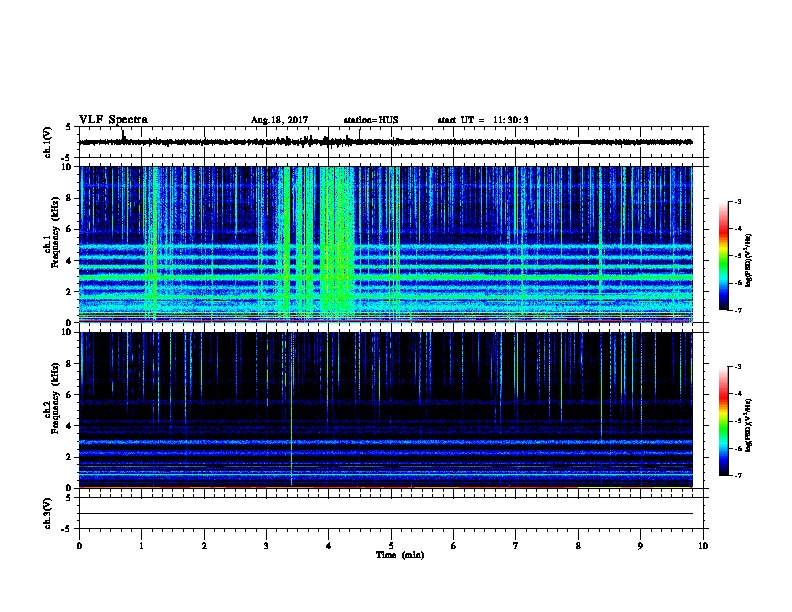Click the flat ch.3 voltage trace line
The width and height of the screenshot is (792, 612).
coord(386,514)
